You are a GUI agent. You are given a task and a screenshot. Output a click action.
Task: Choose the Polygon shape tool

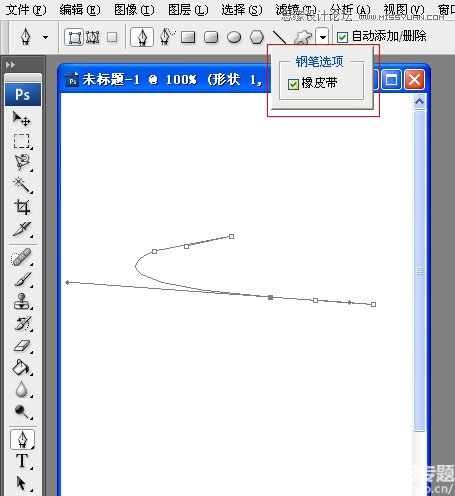click(x=257, y=37)
